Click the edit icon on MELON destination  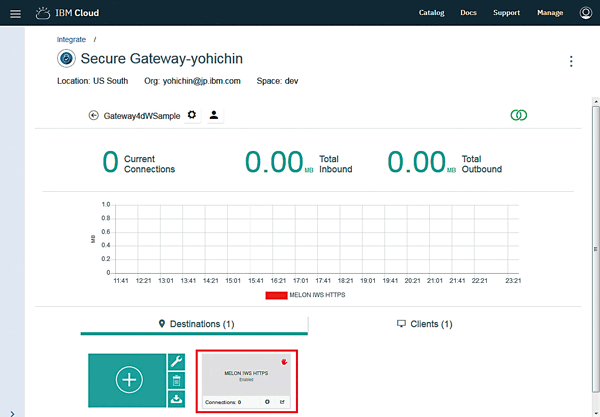pos(282,402)
